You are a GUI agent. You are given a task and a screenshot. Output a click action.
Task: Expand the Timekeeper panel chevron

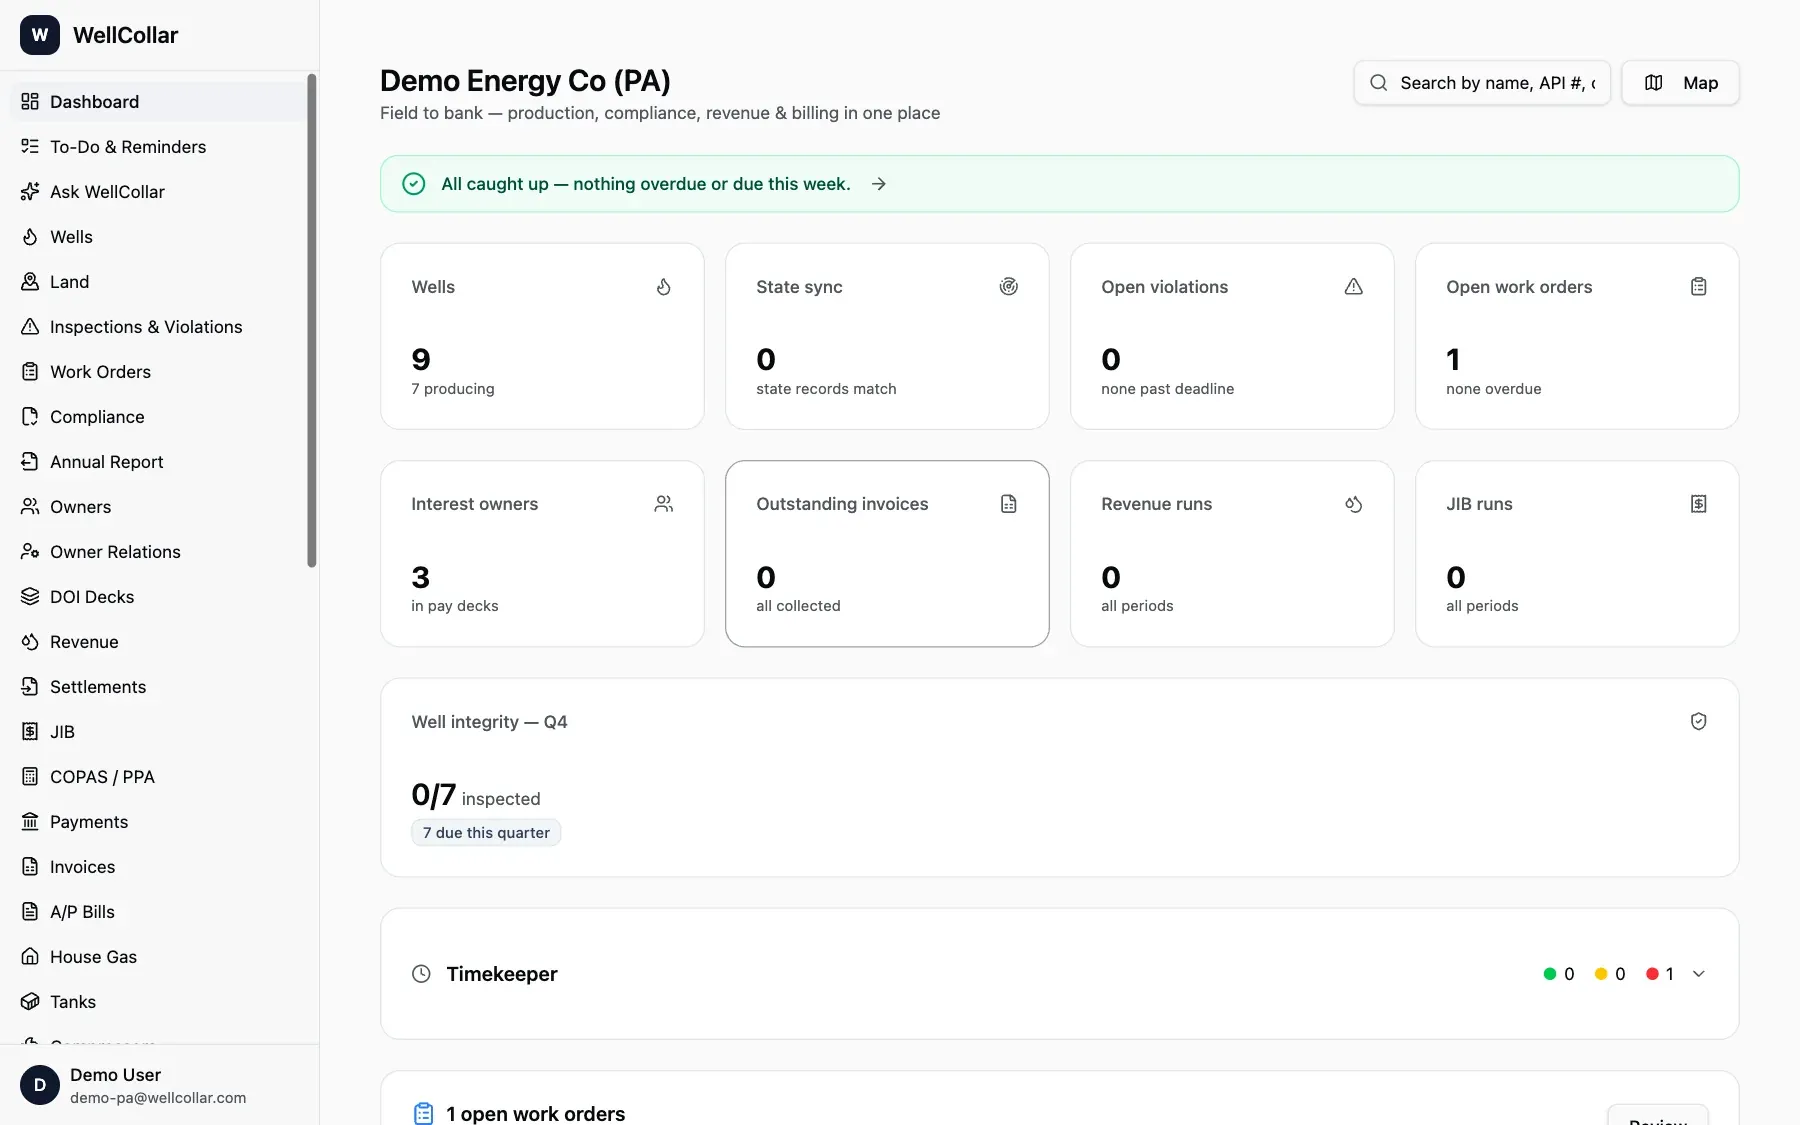[1698, 974]
